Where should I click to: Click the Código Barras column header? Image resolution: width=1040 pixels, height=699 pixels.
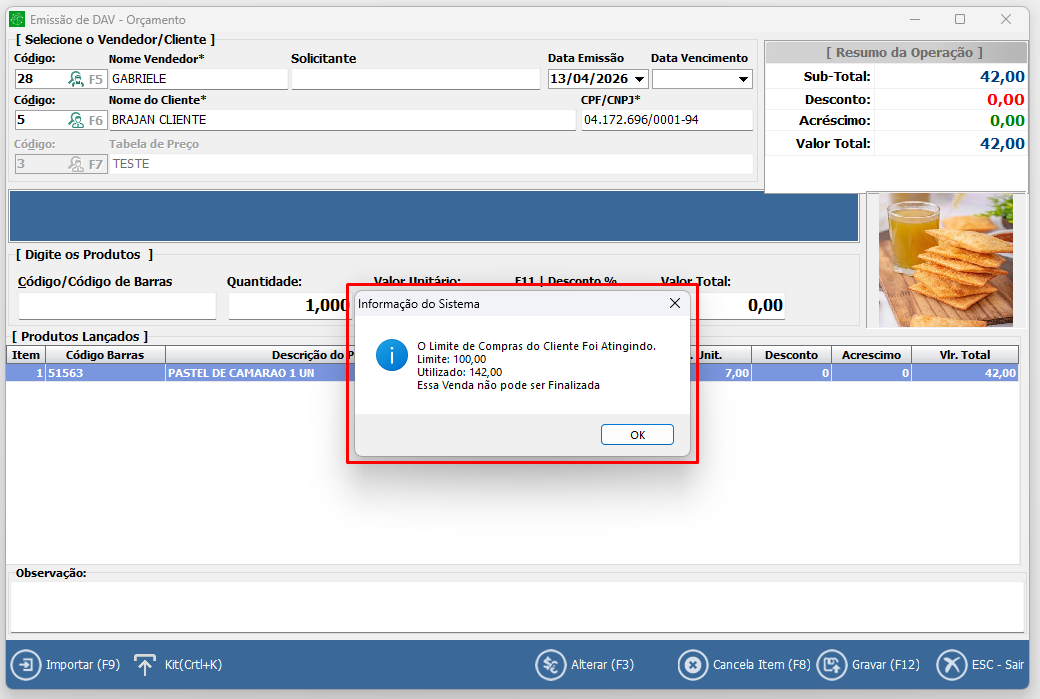[105, 355]
